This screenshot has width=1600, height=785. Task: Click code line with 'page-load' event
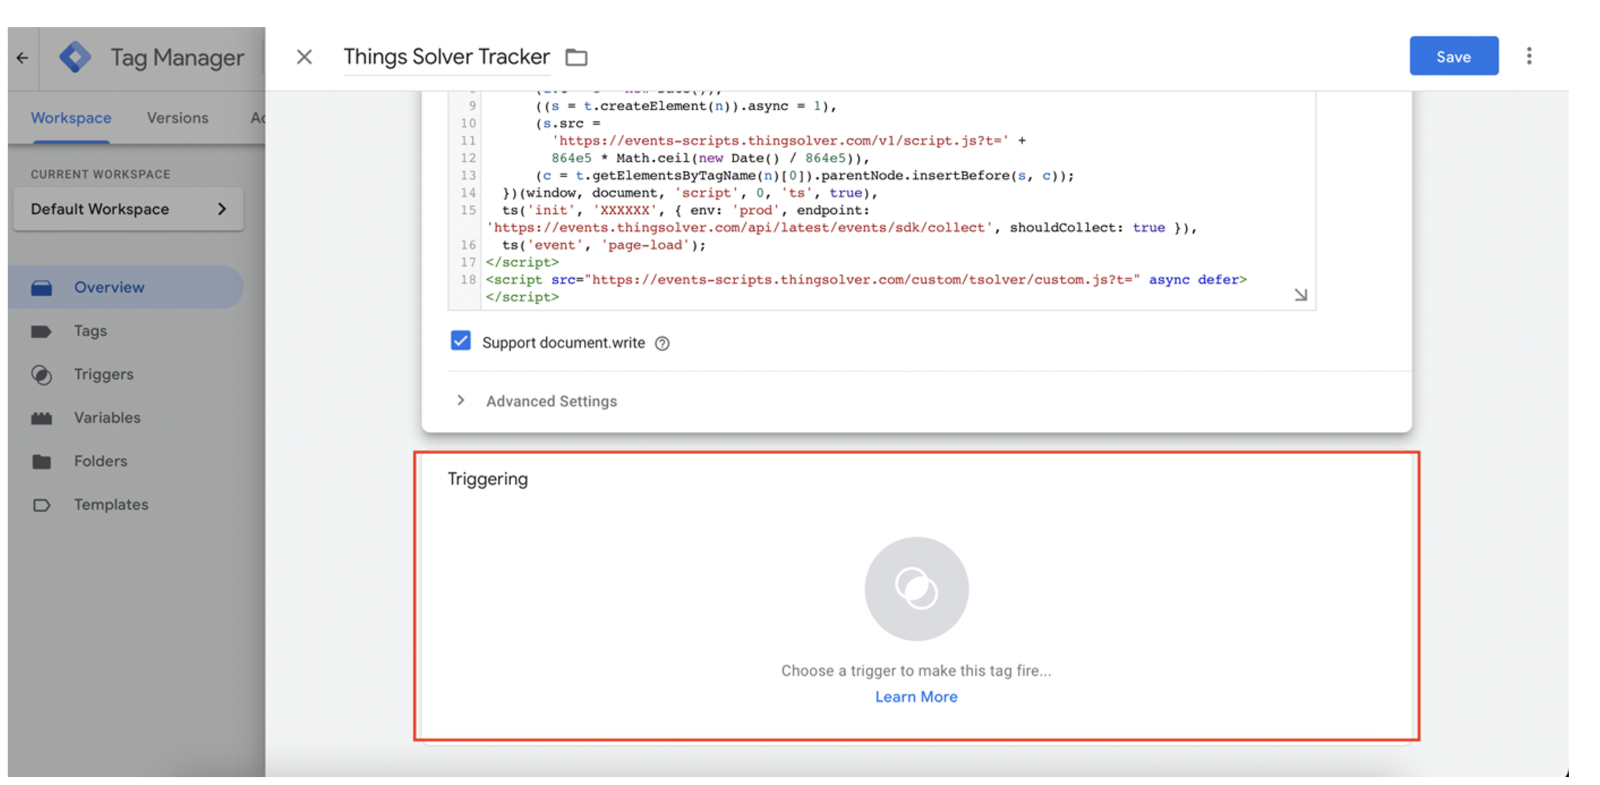603,245
